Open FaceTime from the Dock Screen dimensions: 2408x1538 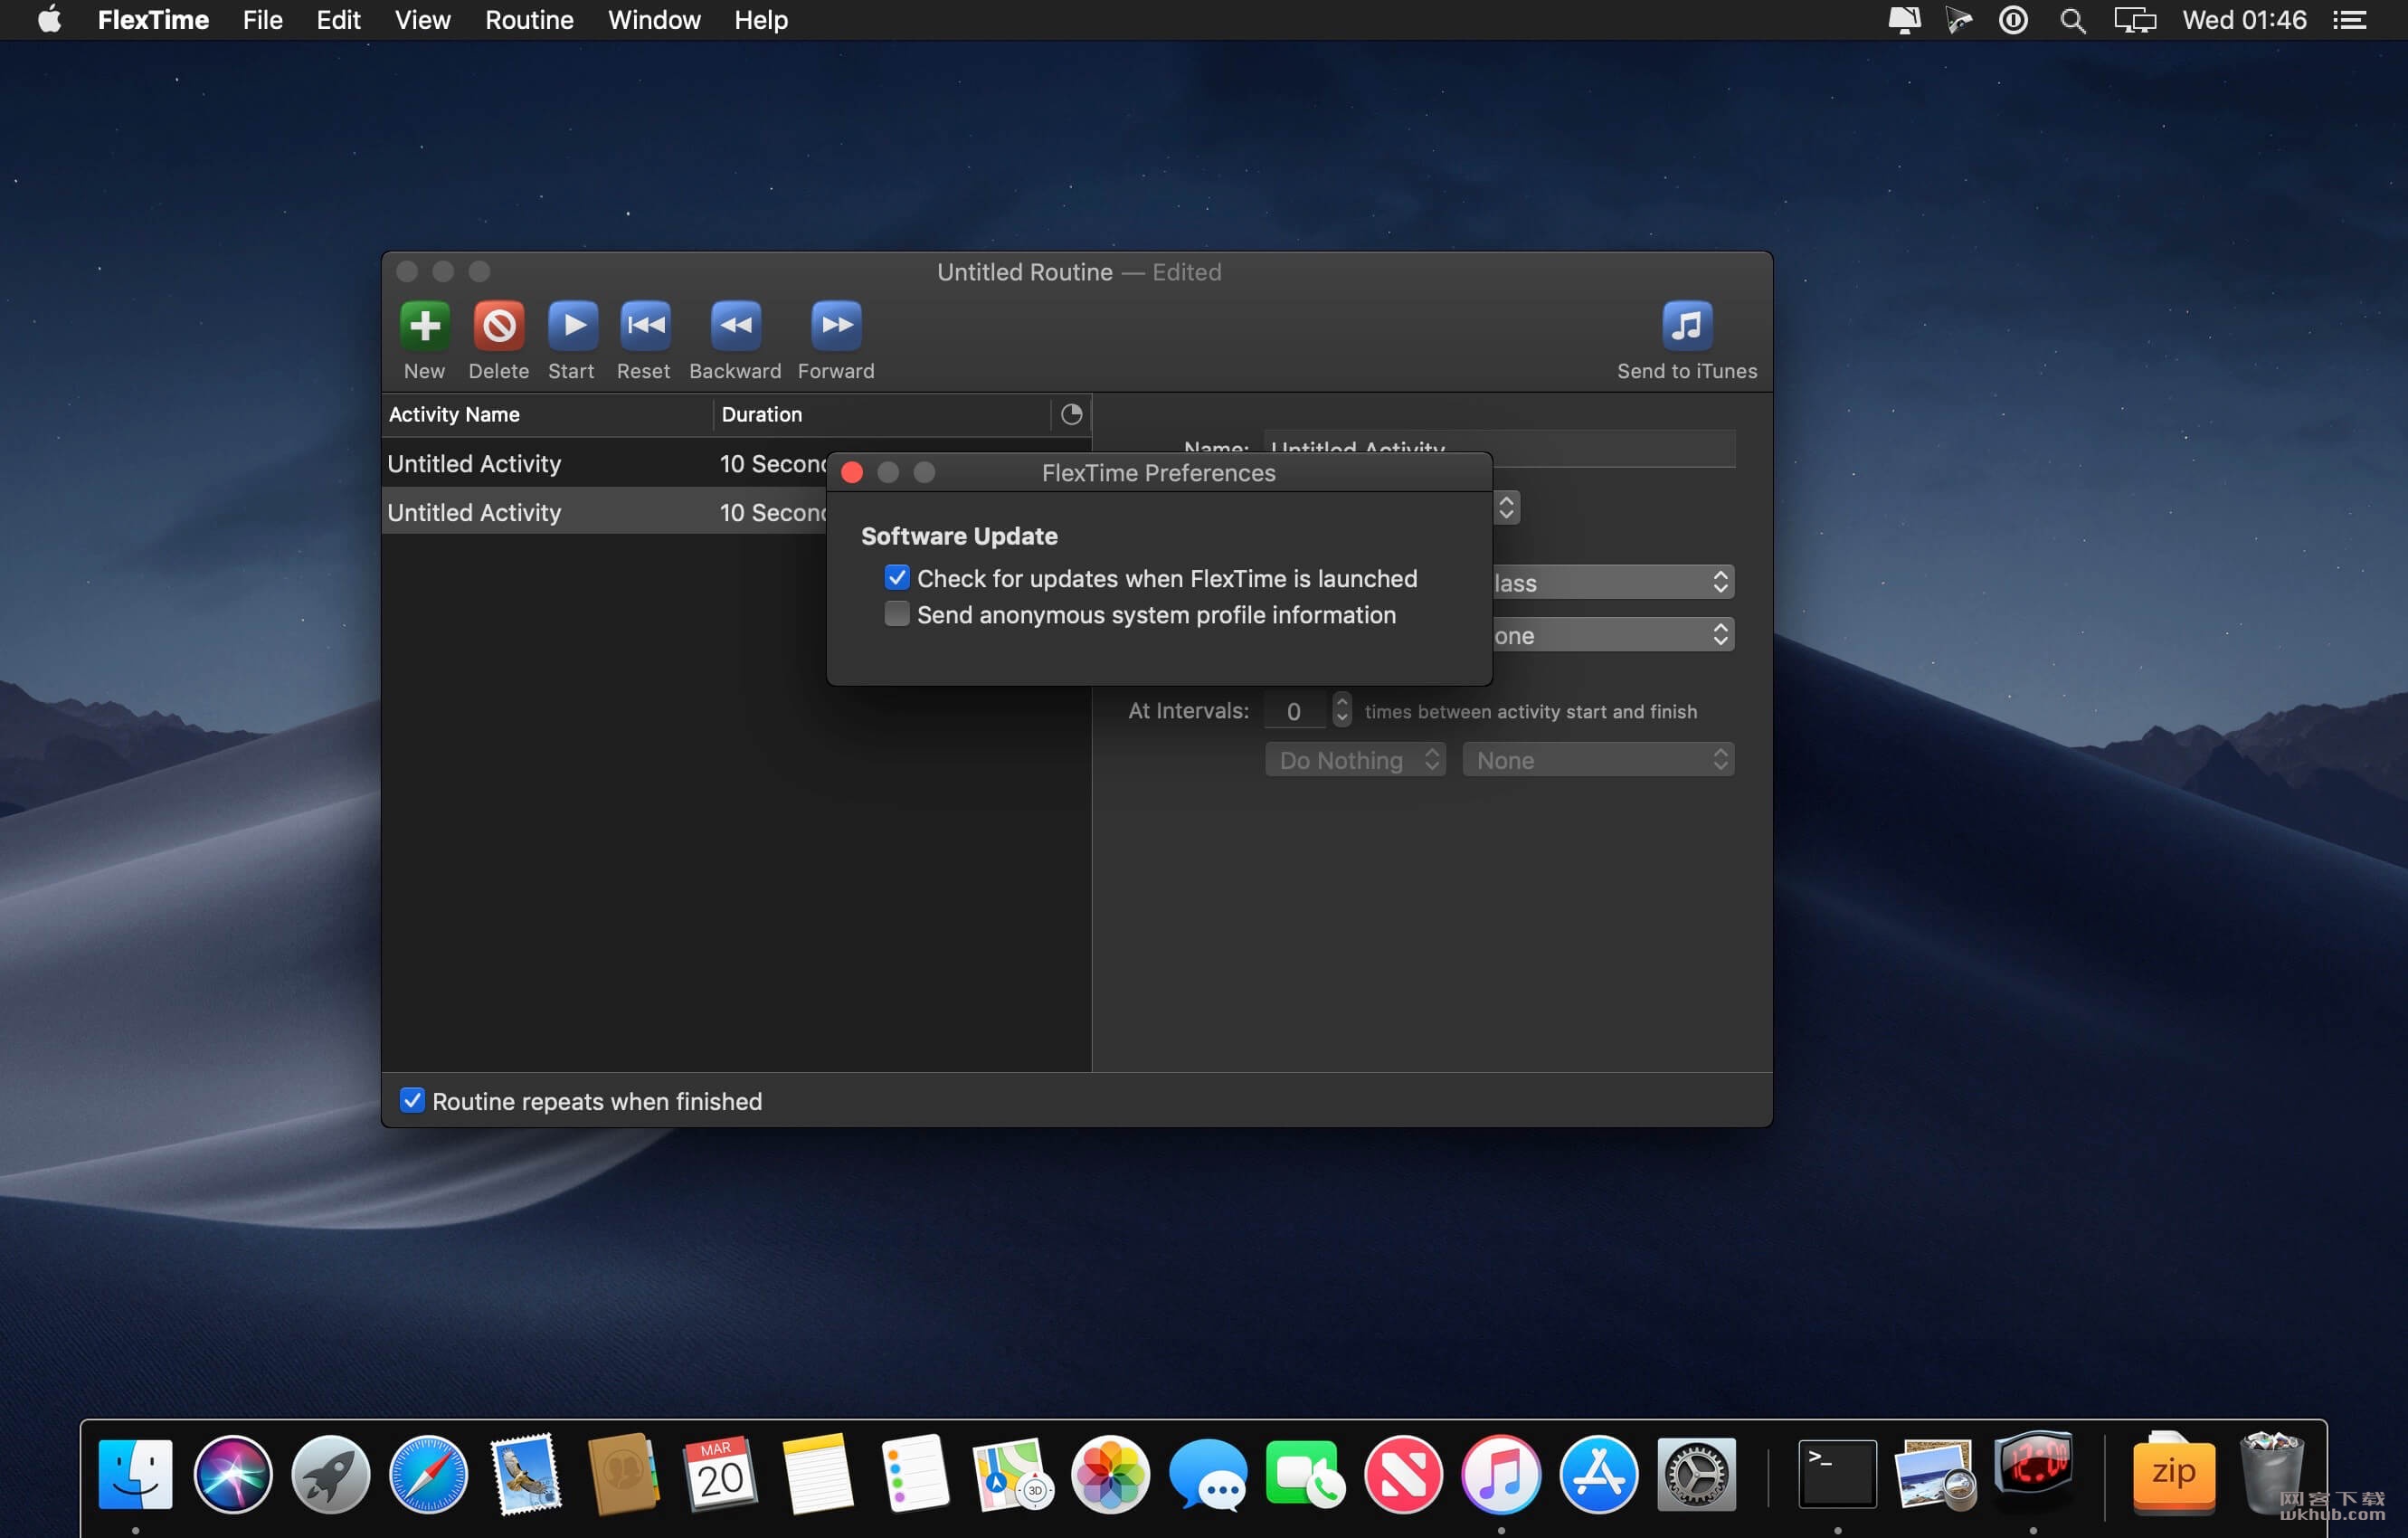[1305, 1474]
